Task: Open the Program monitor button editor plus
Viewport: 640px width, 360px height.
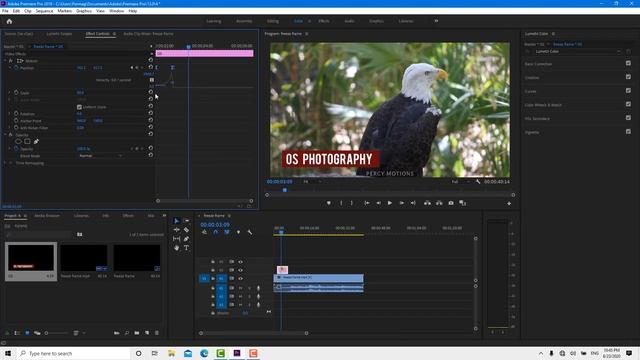Action: coord(509,203)
